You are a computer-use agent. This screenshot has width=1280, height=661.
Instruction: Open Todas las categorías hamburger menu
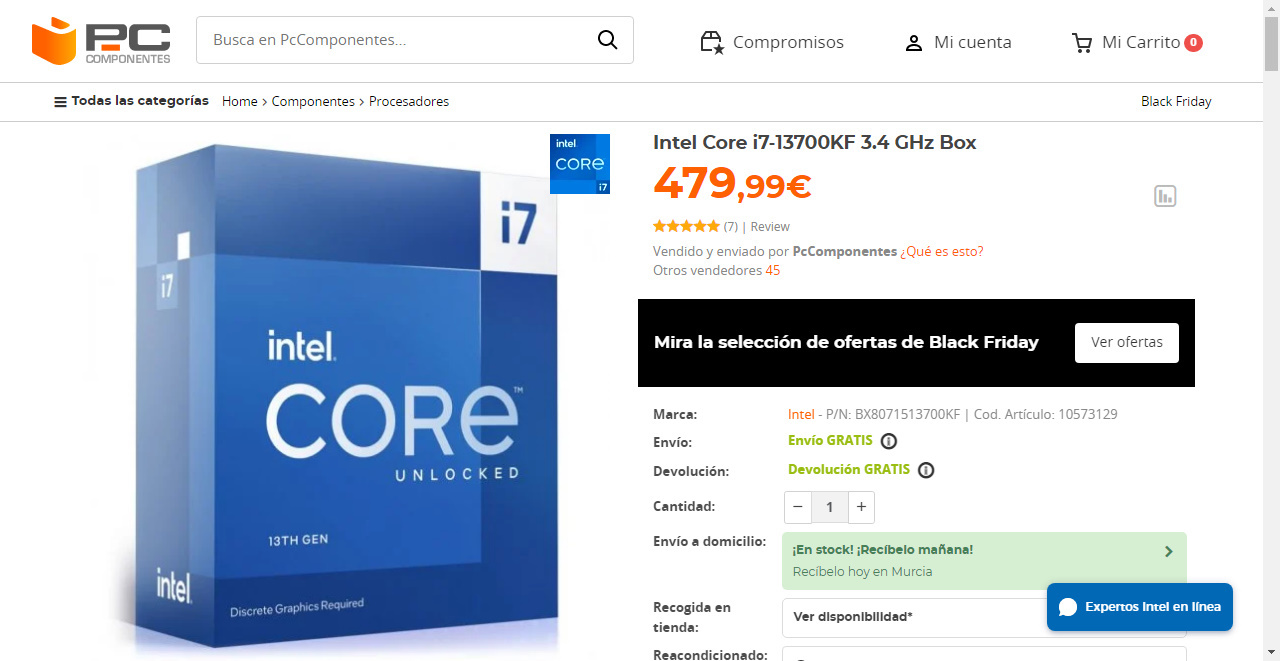60,101
